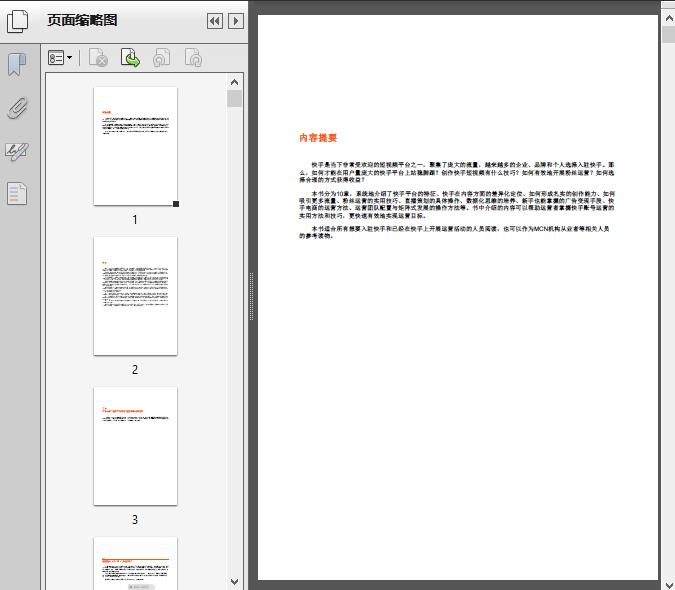
Task: Click page number label 2
Action: point(135,370)
